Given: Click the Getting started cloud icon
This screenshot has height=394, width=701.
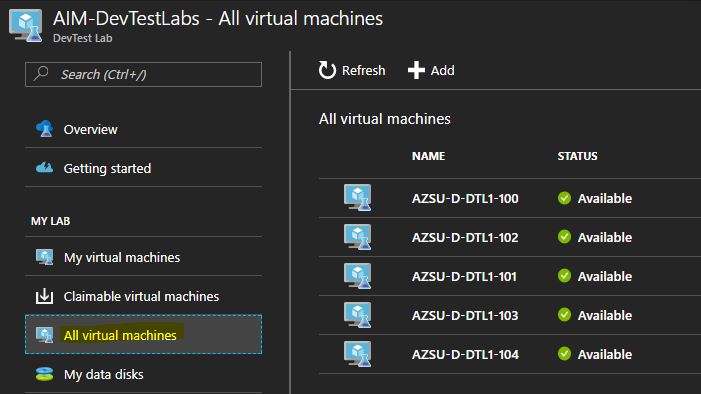Looking at the screenshot, I should tap(44, 168).
